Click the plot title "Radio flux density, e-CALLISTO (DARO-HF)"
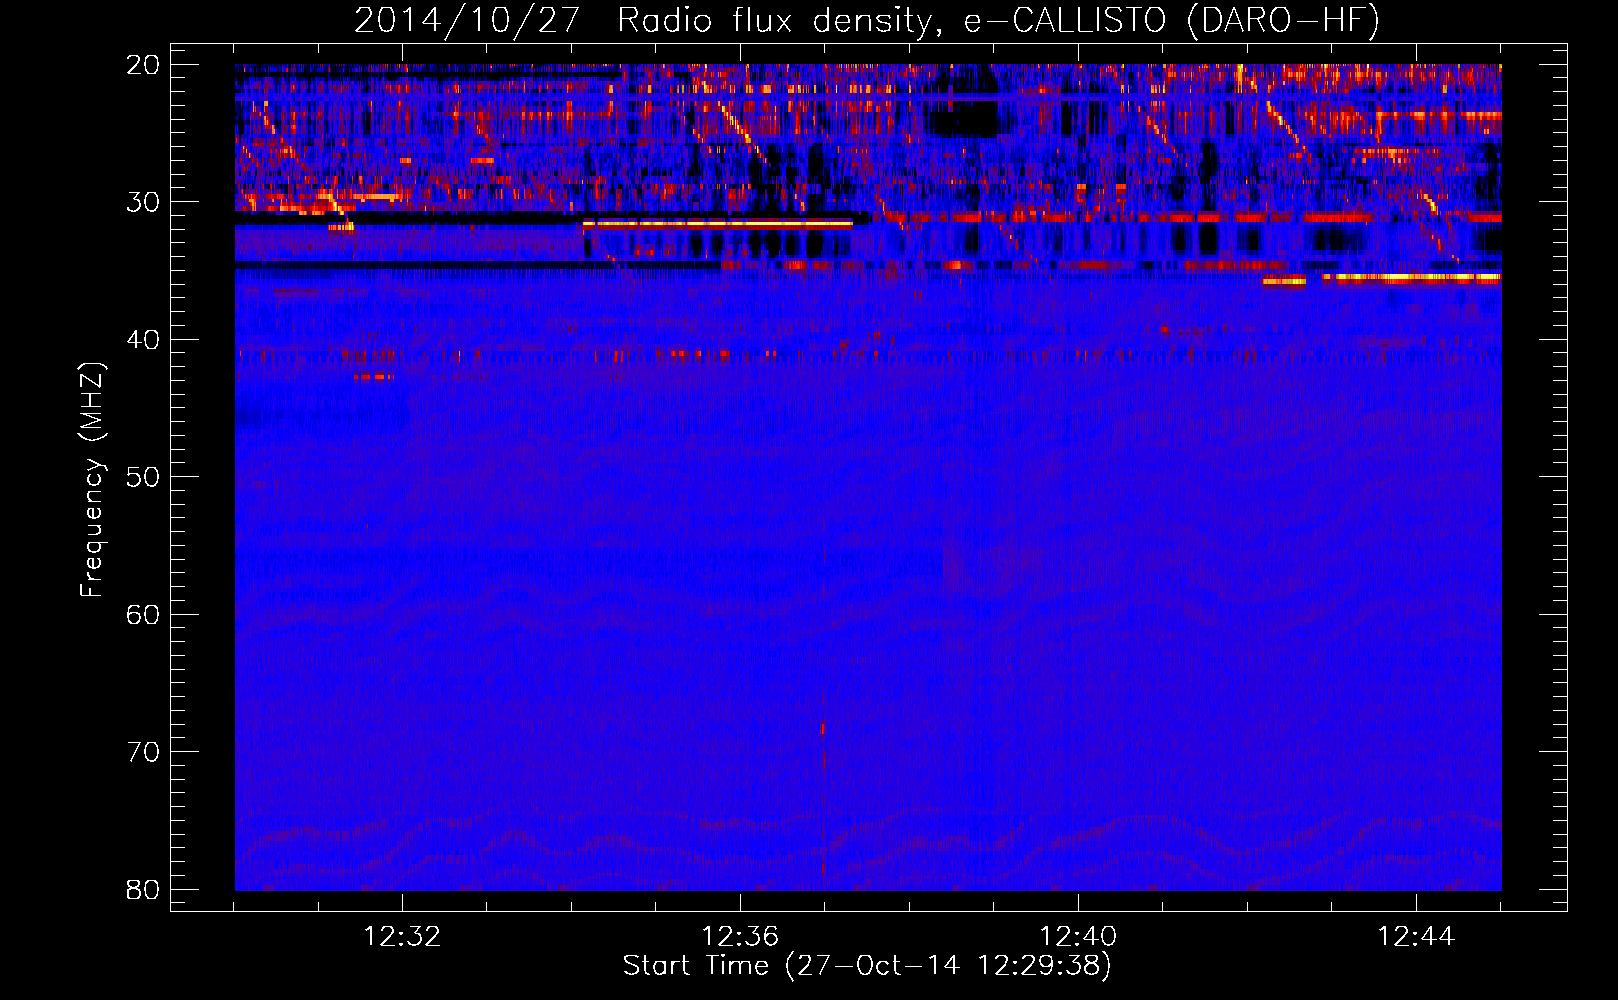Viewport: 1618px width, 1000px height. coord(998,21)
